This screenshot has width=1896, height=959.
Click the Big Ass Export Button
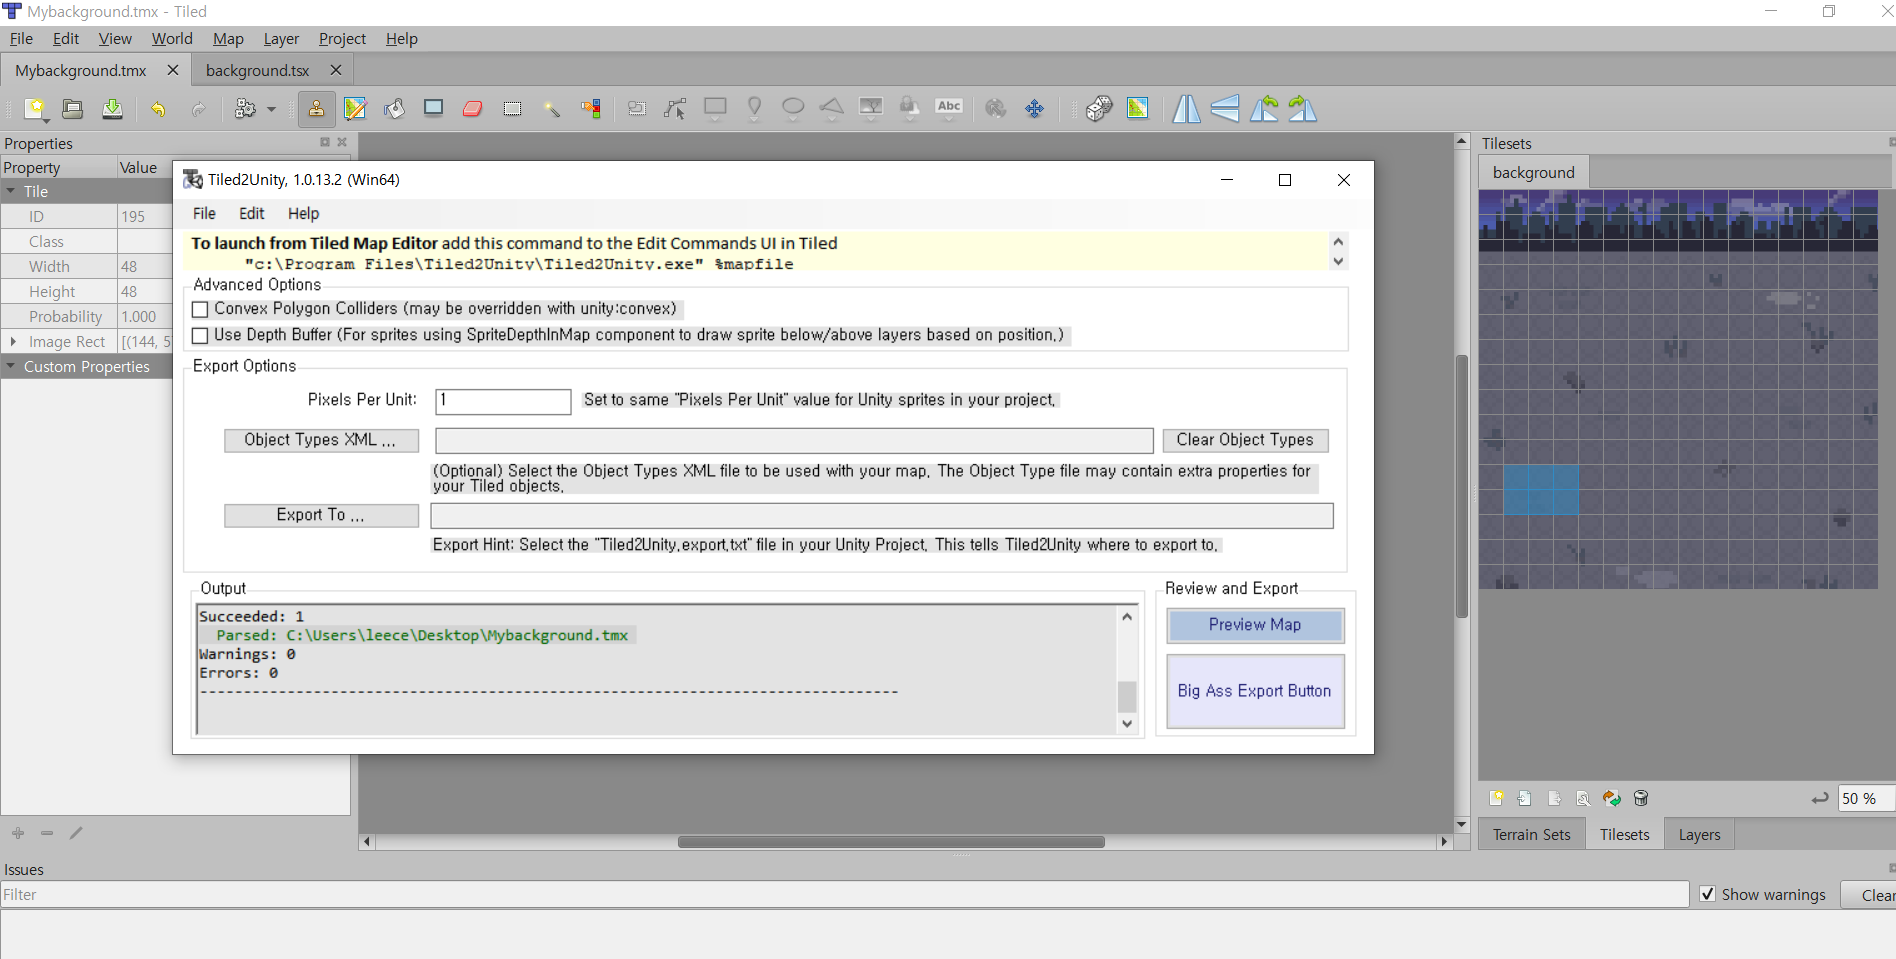1255,691
